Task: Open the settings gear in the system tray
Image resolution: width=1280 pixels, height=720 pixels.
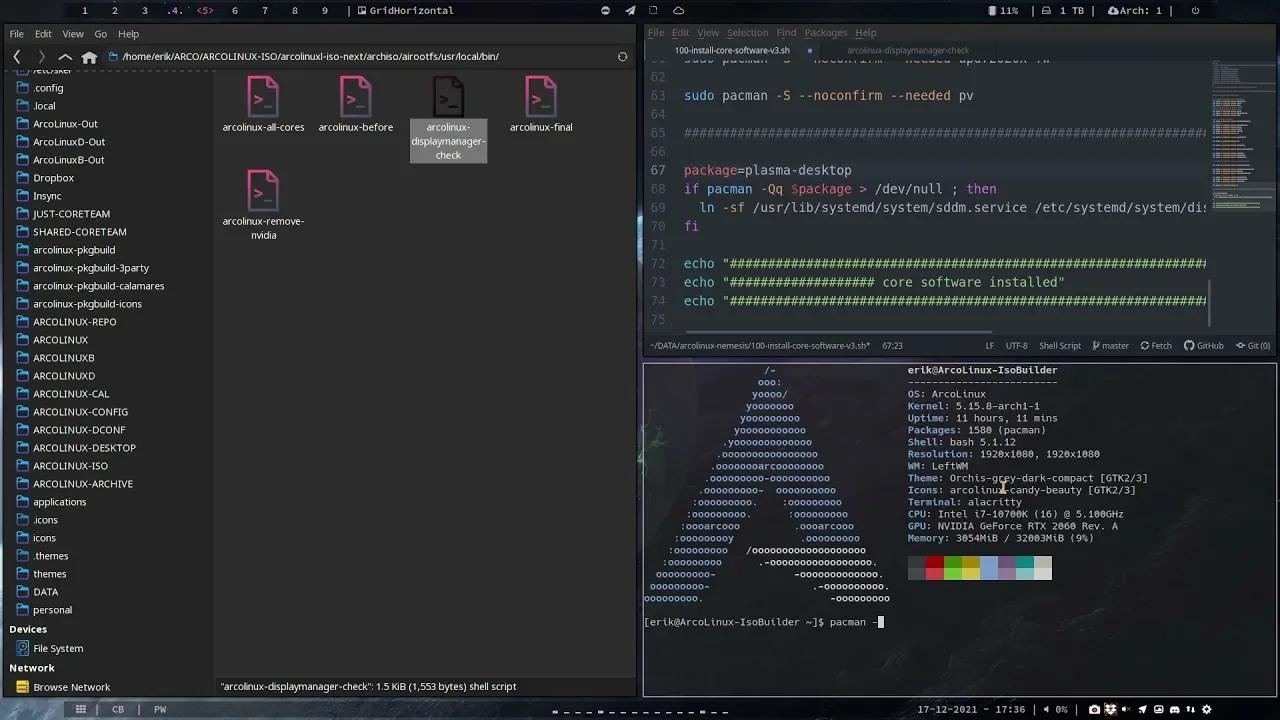Action: pyautogui.click(x=1207, y=710)
